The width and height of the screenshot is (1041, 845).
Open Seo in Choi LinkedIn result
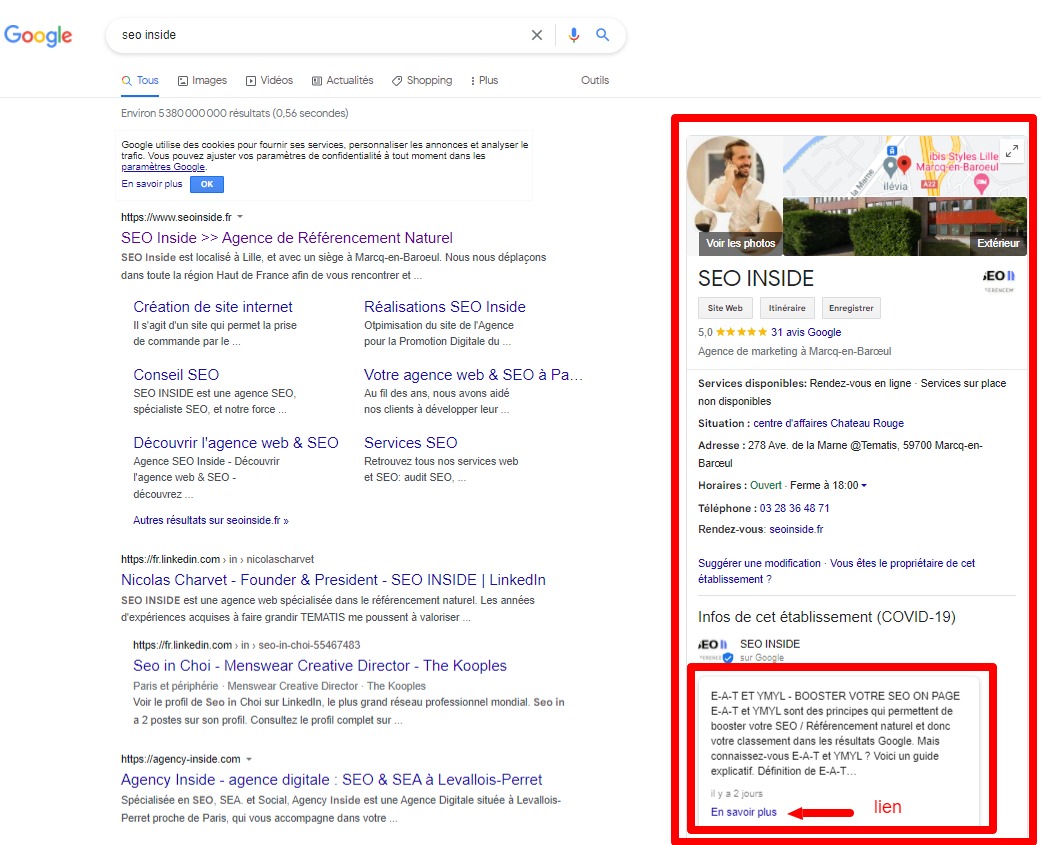[320, 666]
